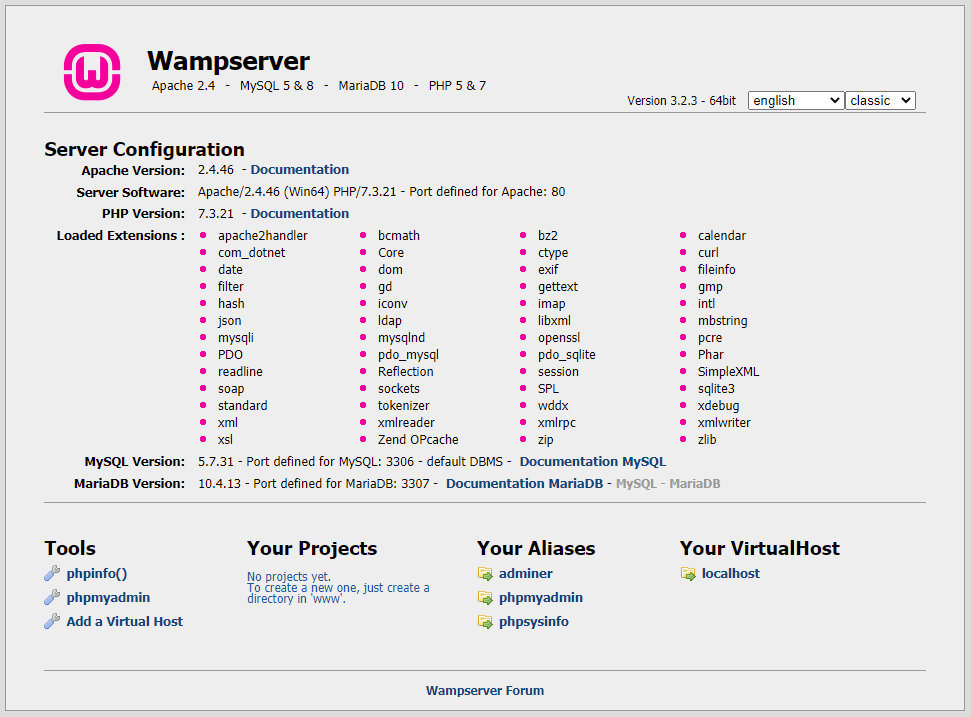This screenshot has width=971, height=717.
Task: Click the 'mbstring' extension
Action: pos(723,321)
